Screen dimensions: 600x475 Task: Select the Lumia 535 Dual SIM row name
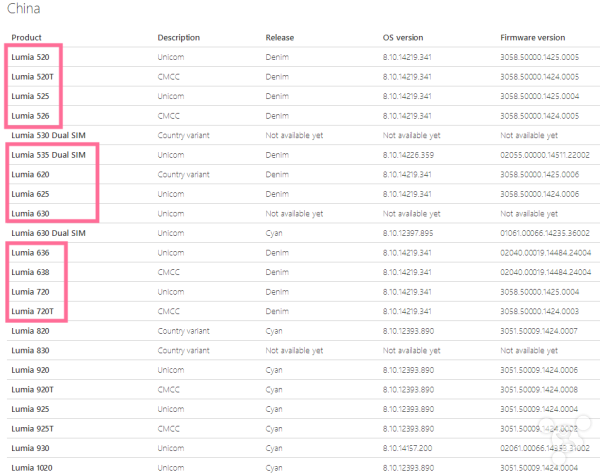point(48,155)
